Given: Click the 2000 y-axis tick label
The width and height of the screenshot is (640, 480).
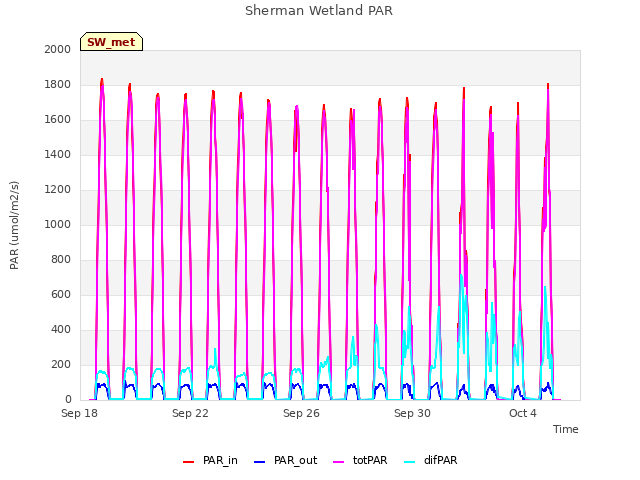Looking at the screenshot, I should 58,49.
